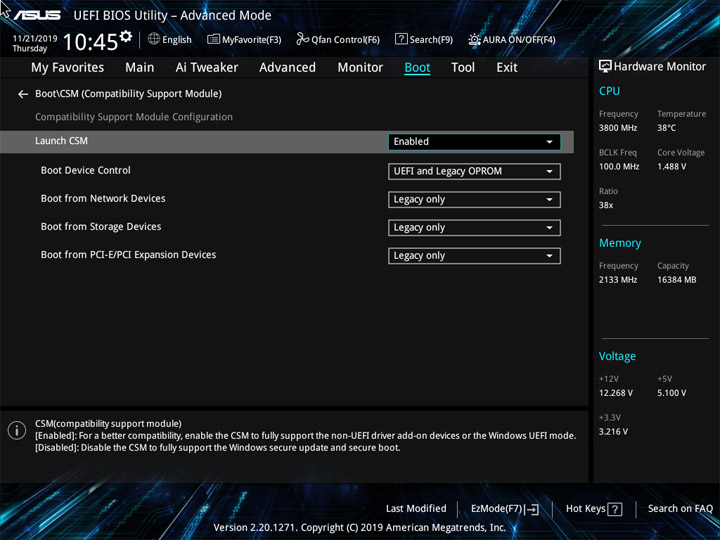Click the +12V value 12.268 V
The height and width of the screenshot is (540, 720).
click(615, 393)
